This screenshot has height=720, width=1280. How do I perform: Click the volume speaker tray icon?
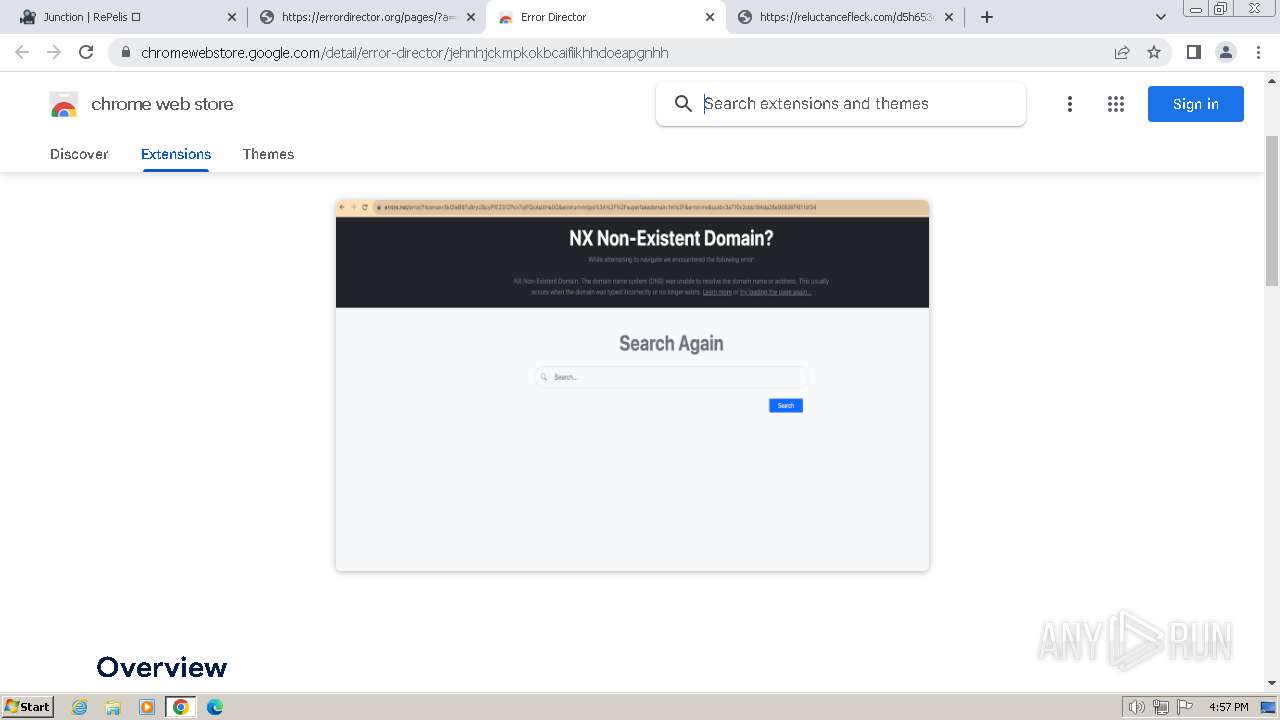point(1137,707)
